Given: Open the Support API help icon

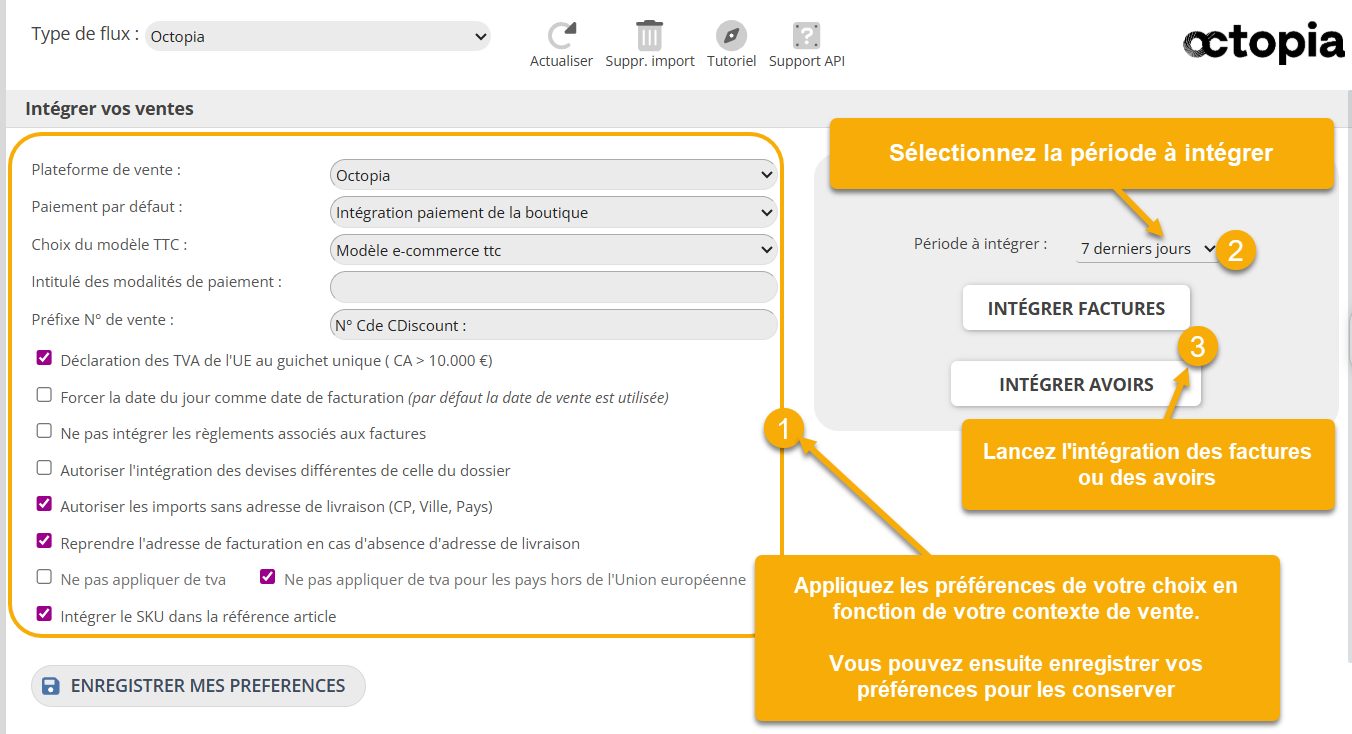Looking at the screenshot, I should (806, 36).
